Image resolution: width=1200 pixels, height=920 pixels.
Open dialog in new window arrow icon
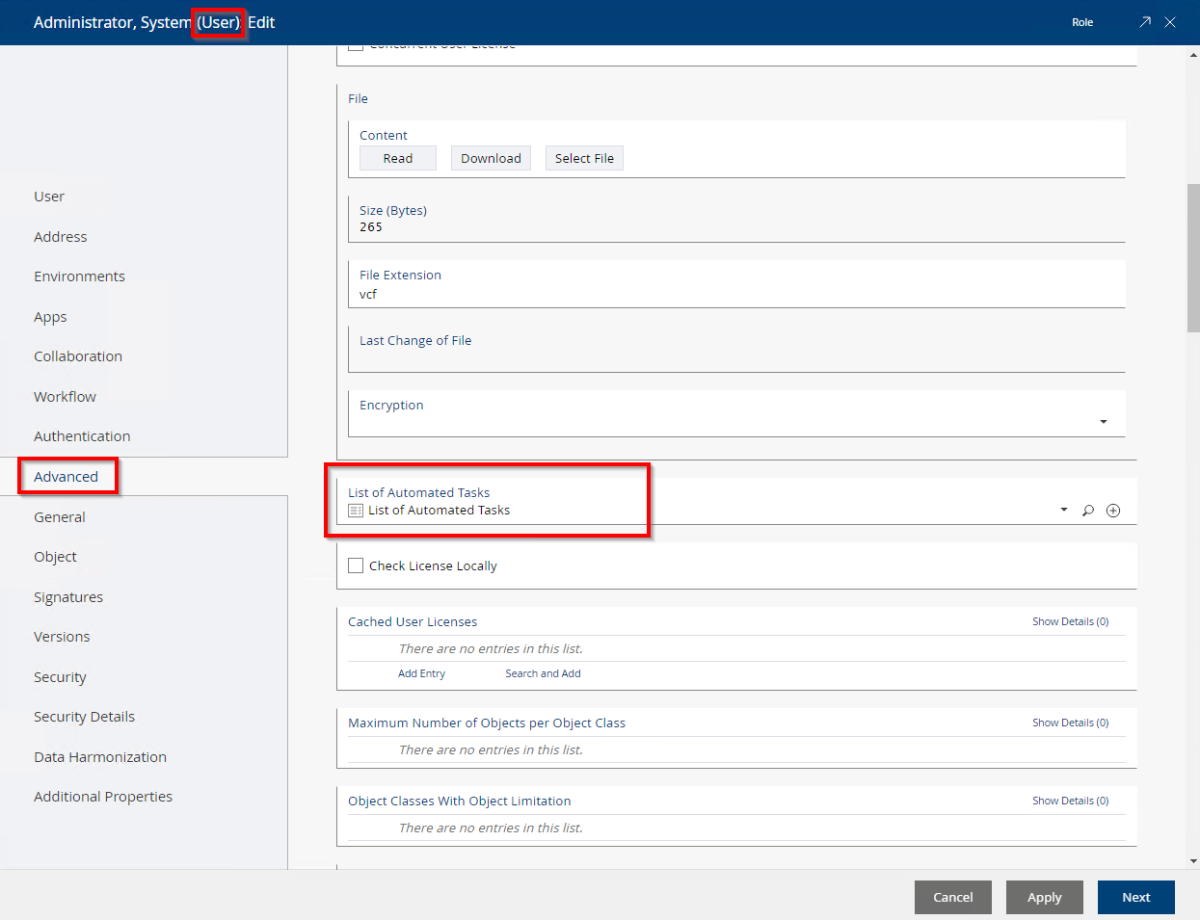(x=1145, y=22)
